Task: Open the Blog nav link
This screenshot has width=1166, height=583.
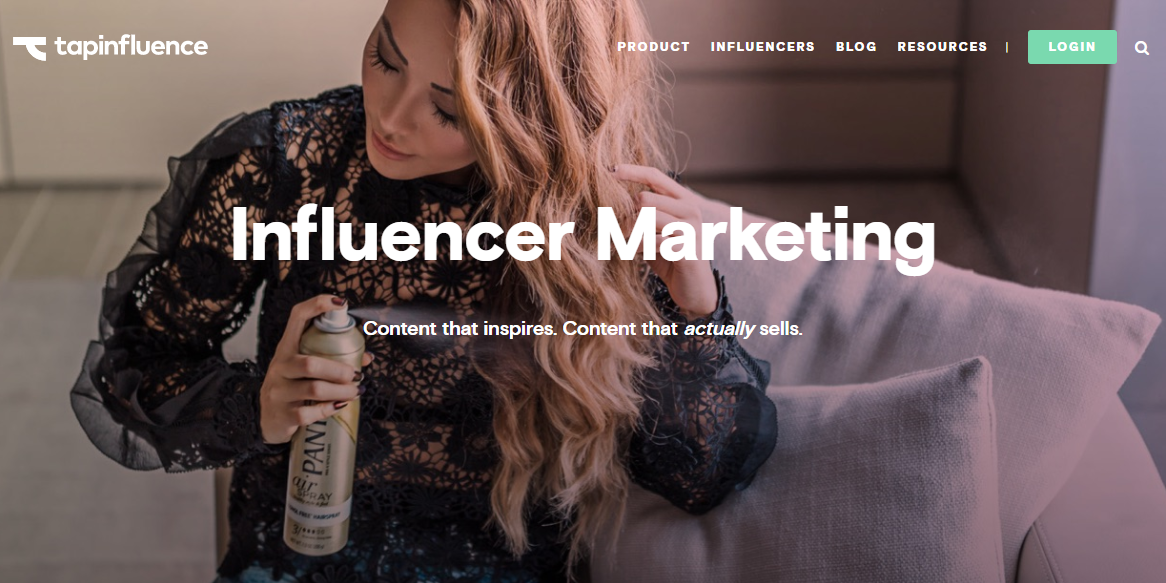Action: point(856,47)
